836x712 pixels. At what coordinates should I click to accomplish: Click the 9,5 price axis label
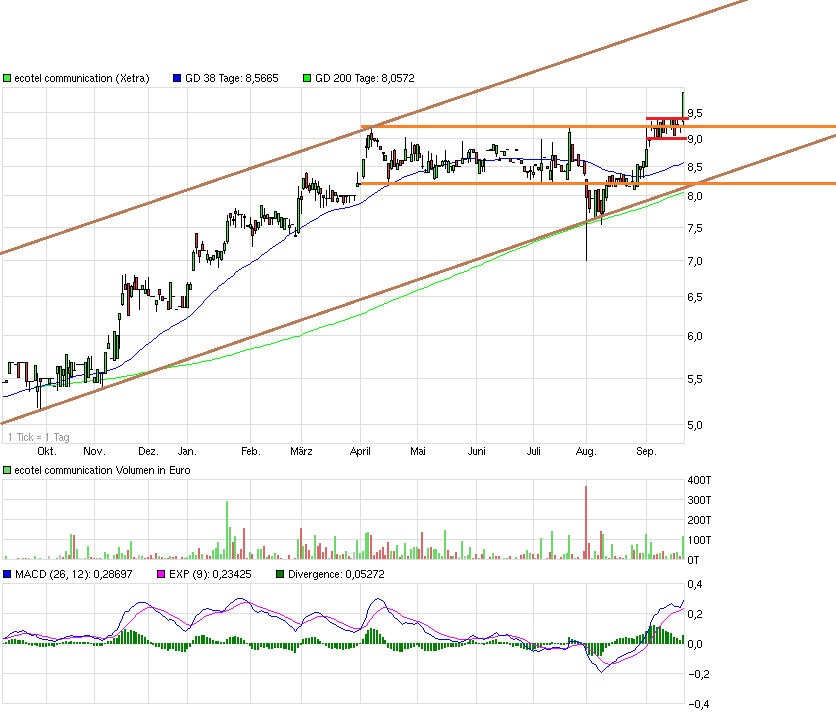[x=695, y=114]
